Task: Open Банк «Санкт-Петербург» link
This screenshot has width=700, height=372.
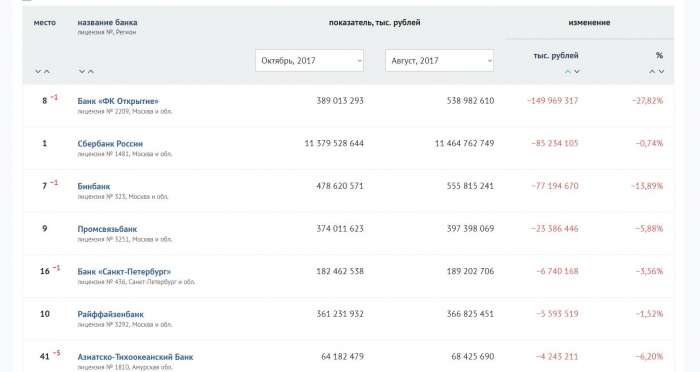Action: pyautogui.click(x=124, y=272)
